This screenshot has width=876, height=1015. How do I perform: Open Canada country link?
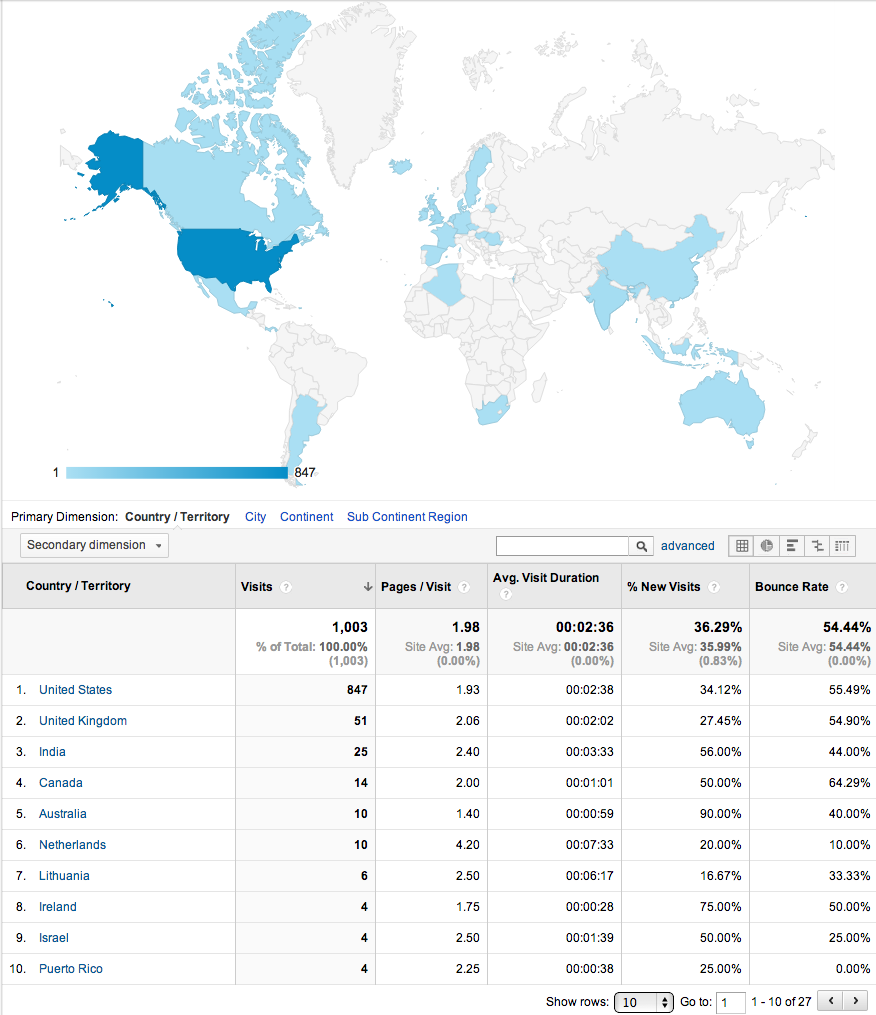60,783
